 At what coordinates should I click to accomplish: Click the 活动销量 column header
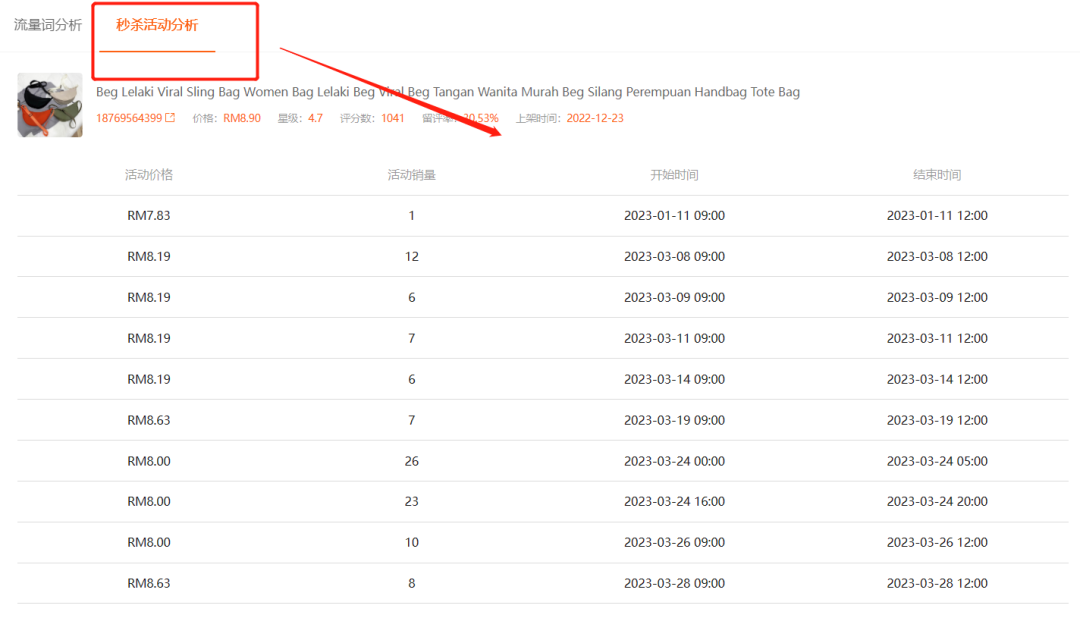click(x=412, y=175)
